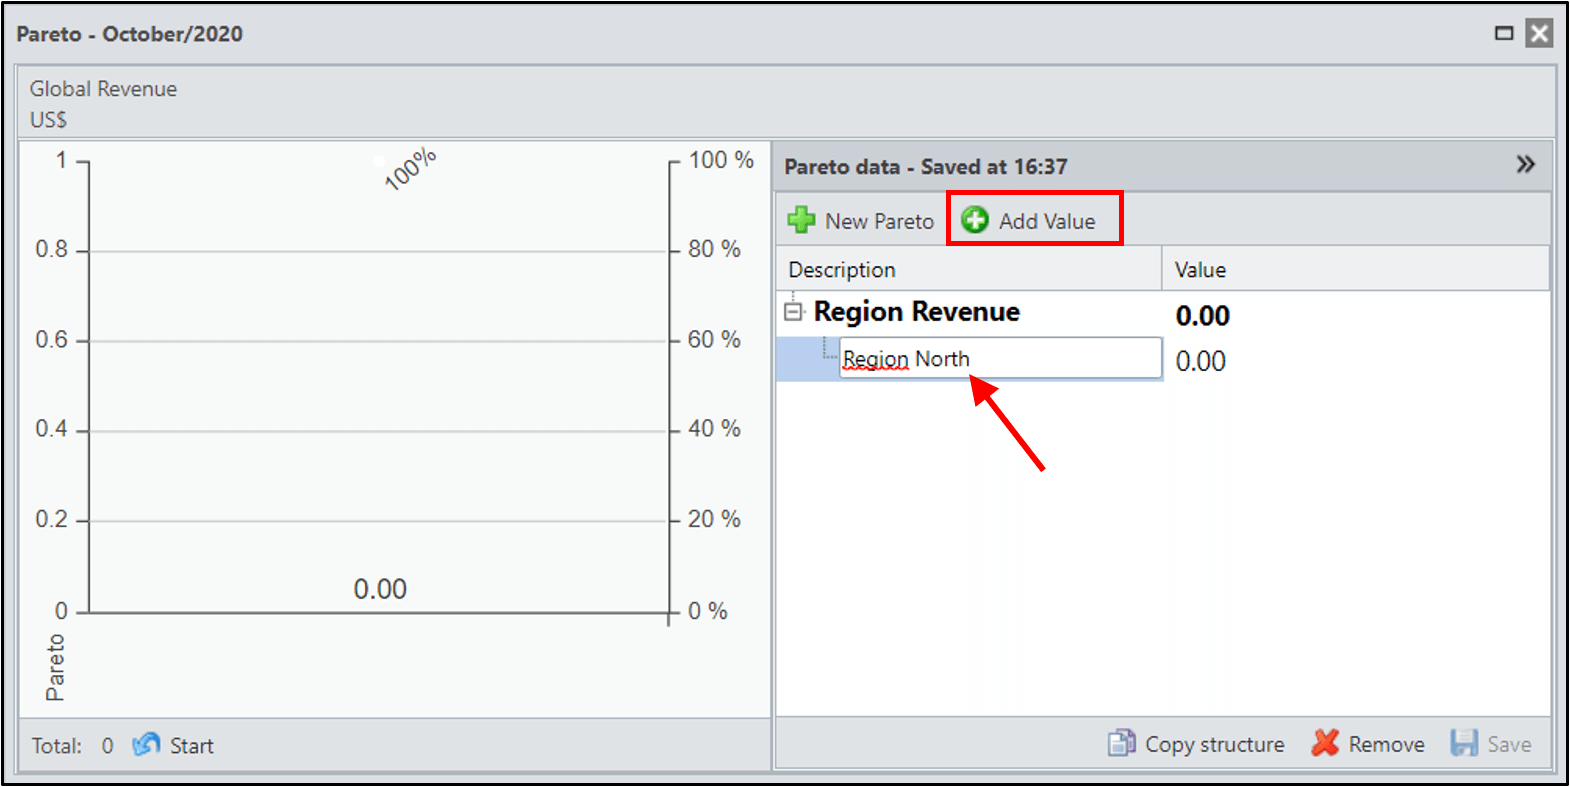Close the Pareto October/2020 window

(1540, 34)
